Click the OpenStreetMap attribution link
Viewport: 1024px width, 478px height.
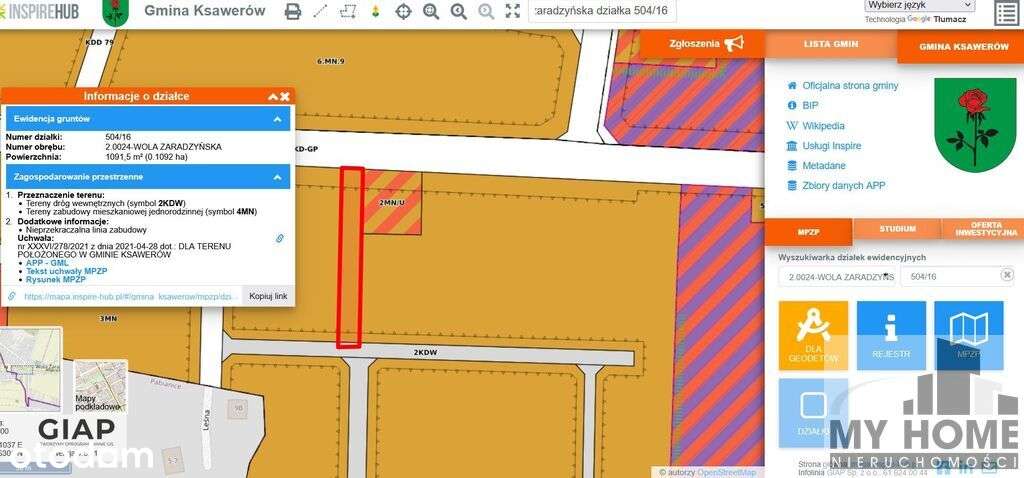click(x=726, y=472)
